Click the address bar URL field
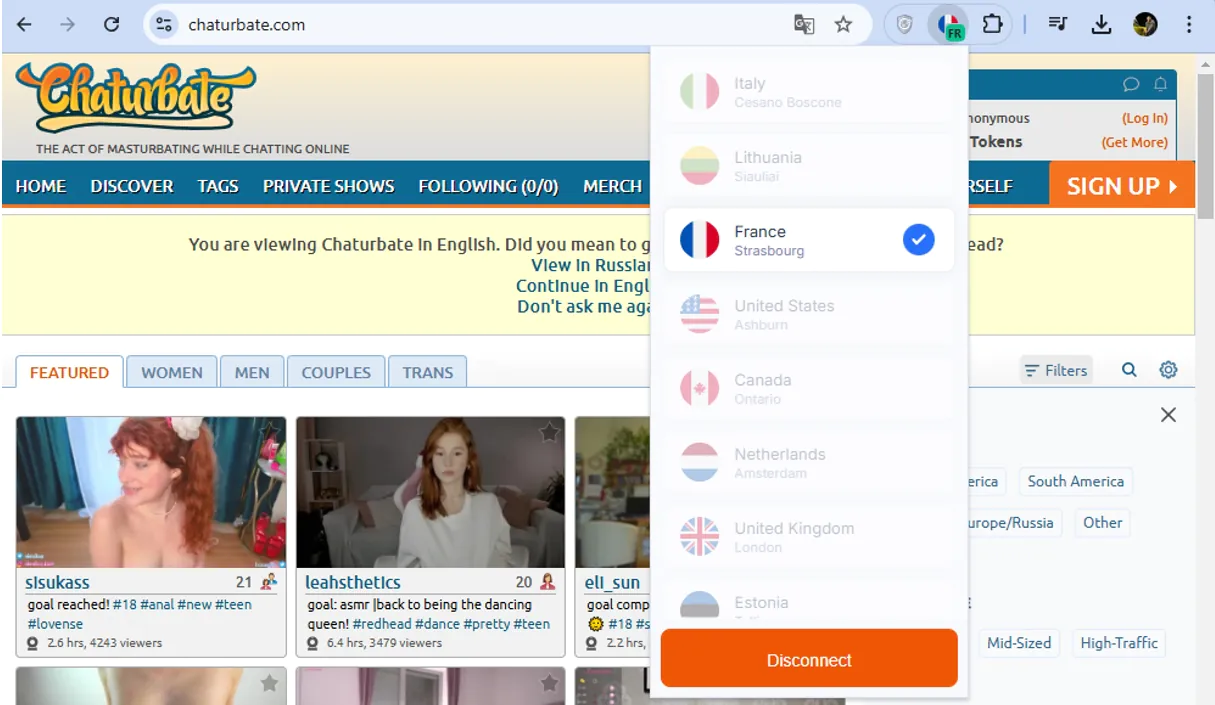The height and width of the screenshot is (705, 1215). pyautogui.click(x=480, y=25)
